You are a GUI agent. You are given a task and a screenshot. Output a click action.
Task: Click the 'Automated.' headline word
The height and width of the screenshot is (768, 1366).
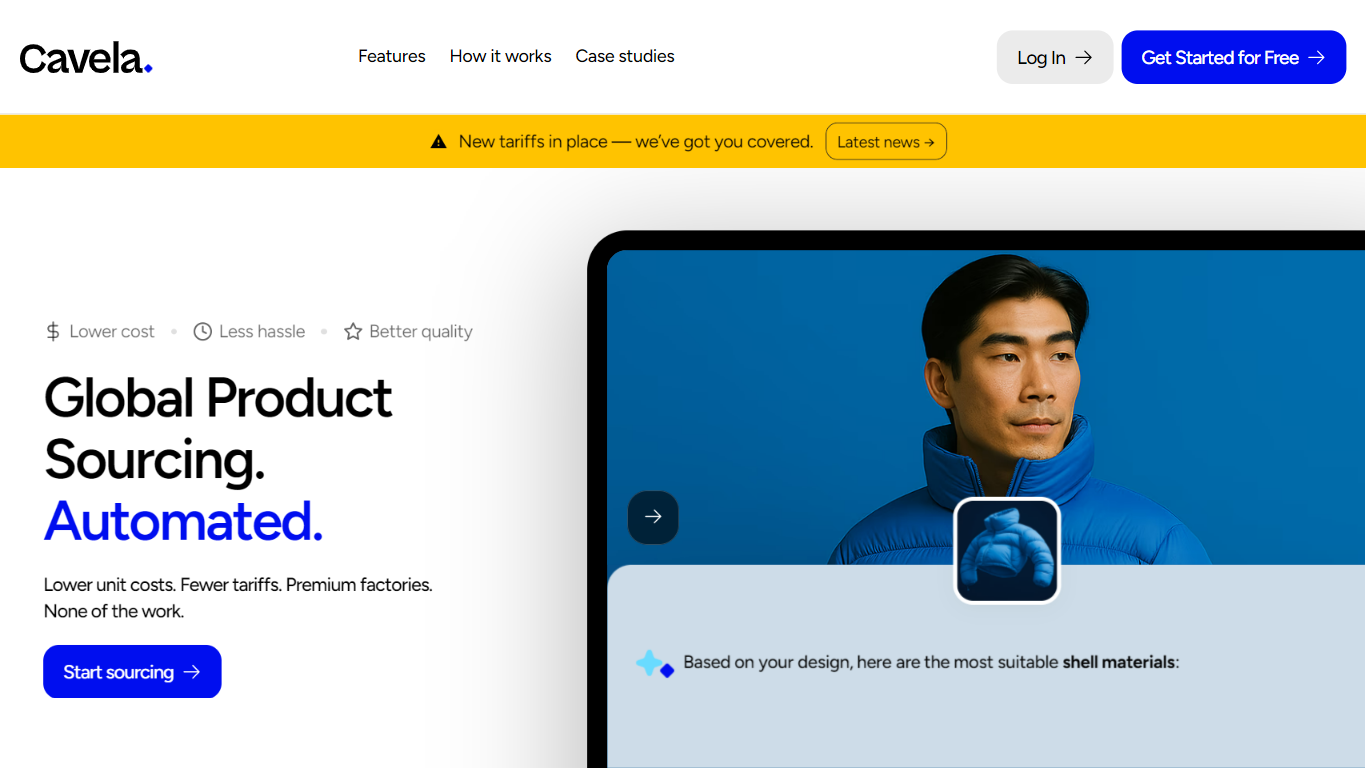coord(184,521)
